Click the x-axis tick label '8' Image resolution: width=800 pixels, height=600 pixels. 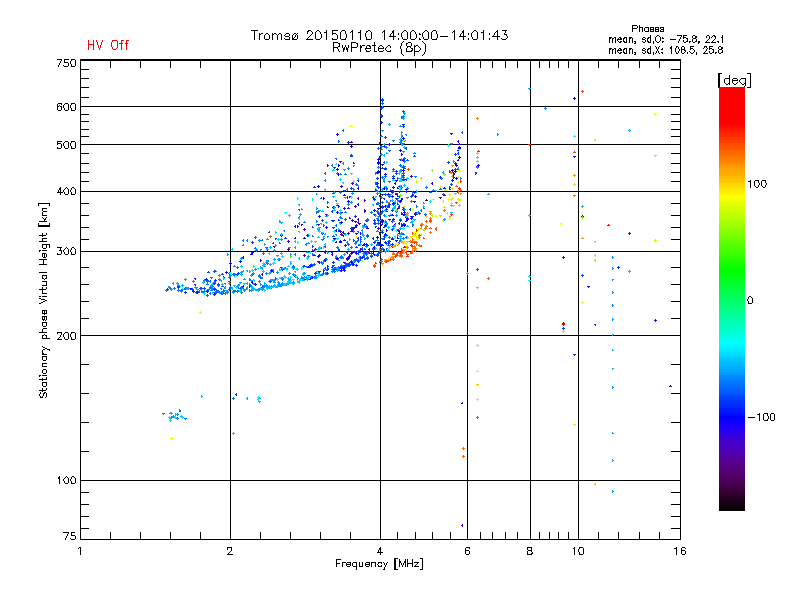point(530,551)
